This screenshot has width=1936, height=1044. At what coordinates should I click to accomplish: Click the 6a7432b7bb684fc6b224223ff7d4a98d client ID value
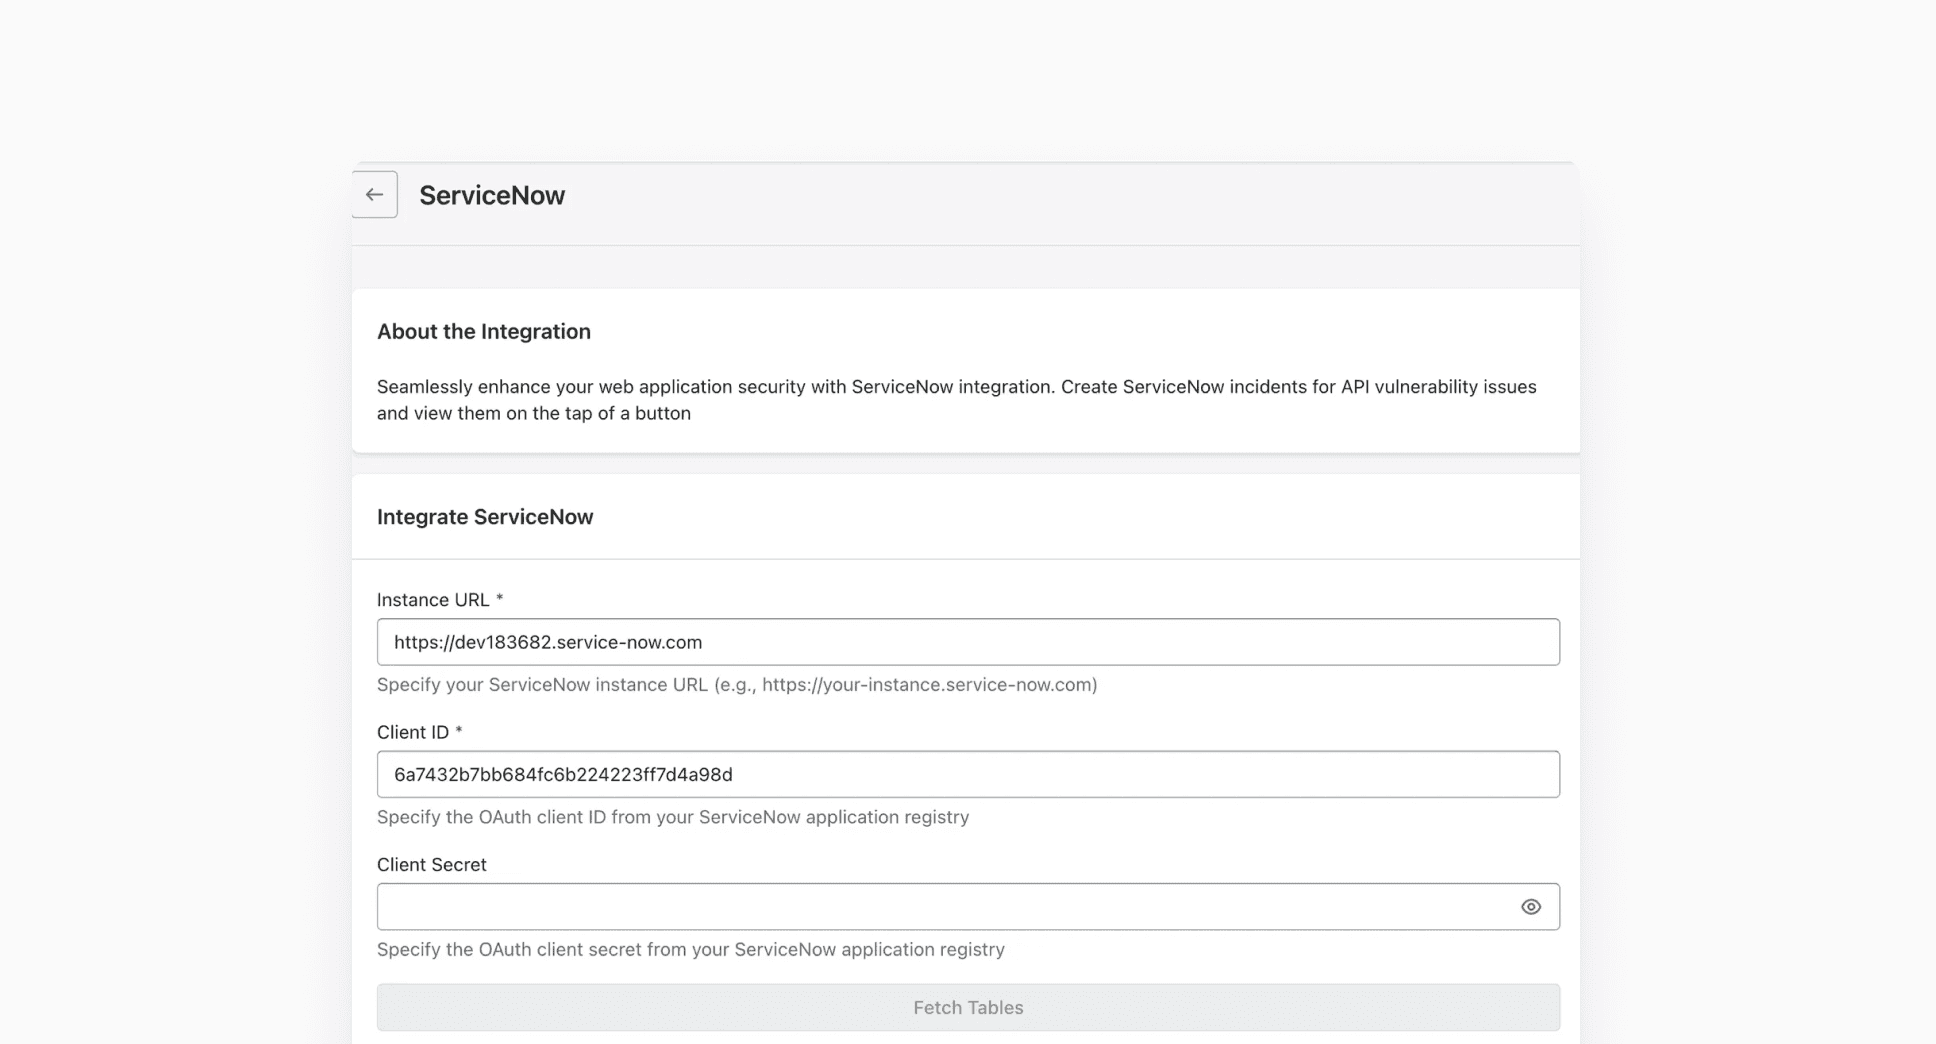click(x=563, y=775)
